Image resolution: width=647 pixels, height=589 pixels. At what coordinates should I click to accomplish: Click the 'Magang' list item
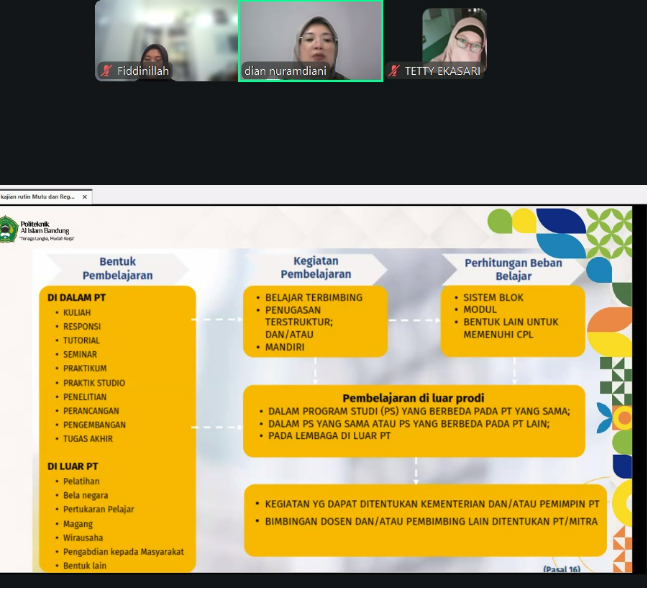pos(78,523)
